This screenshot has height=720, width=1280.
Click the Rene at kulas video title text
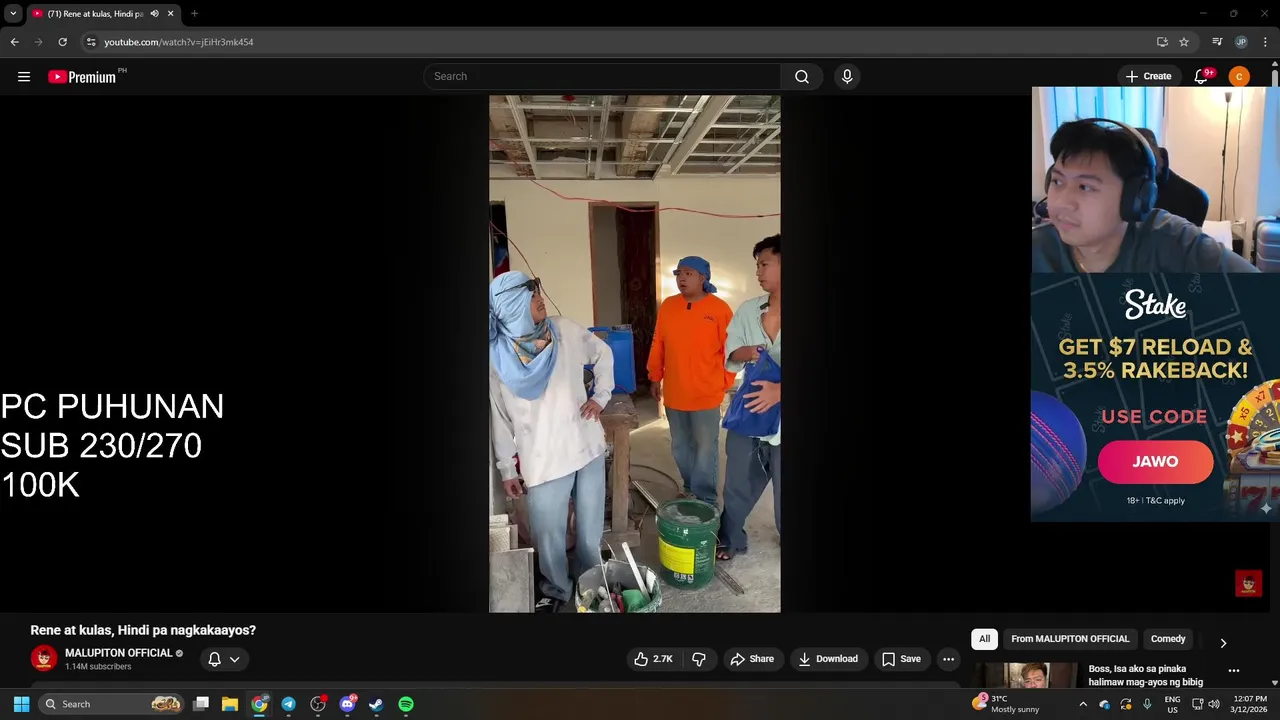pos(143,630)
